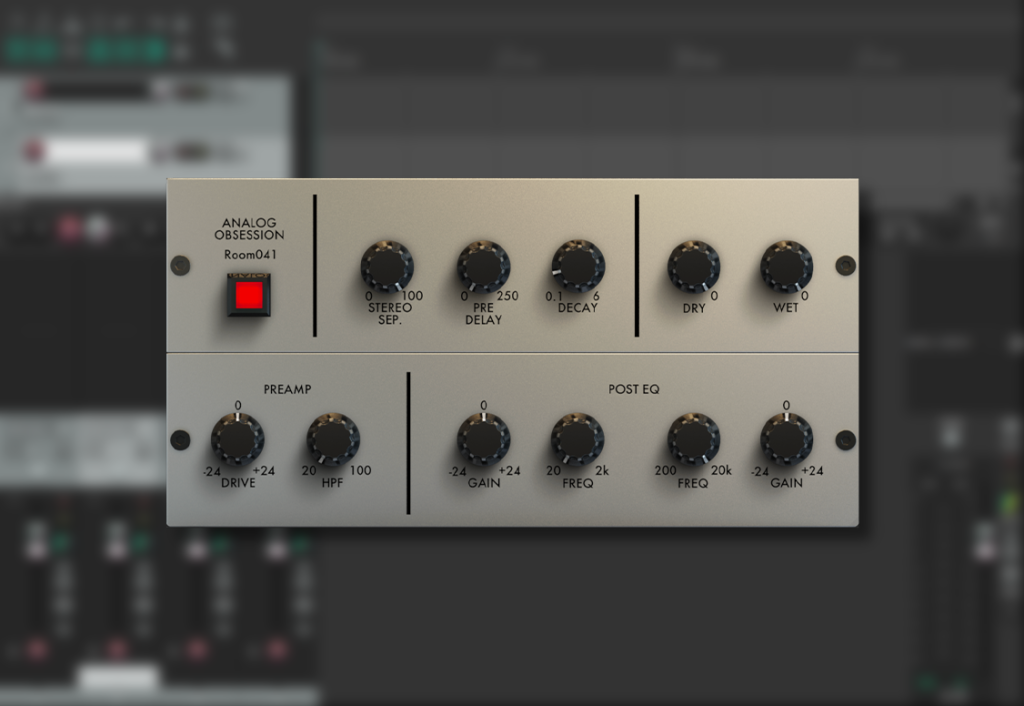Click the DECAY knob

(578, 267)
